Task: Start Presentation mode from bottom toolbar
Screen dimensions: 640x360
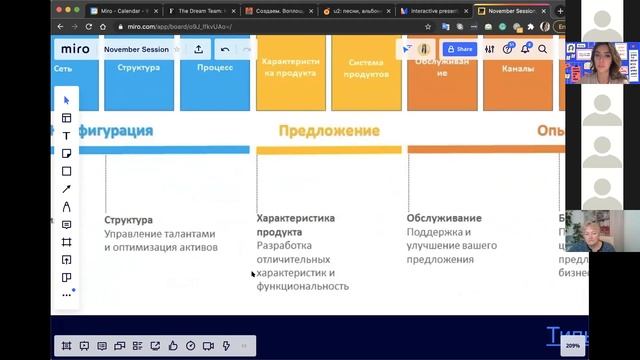Action: pos(84,346)
